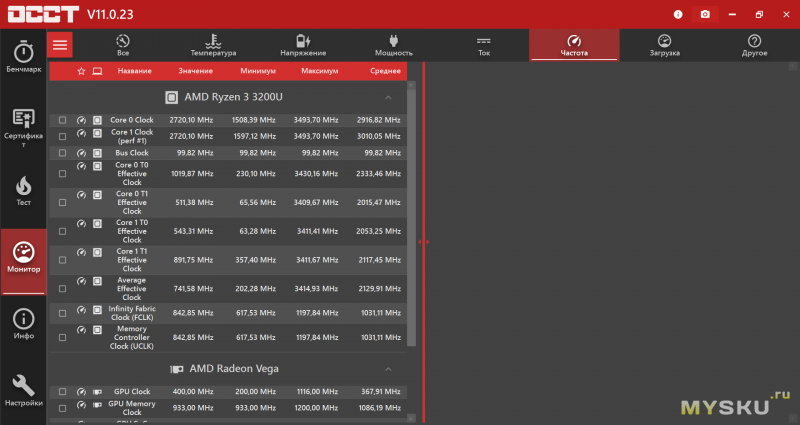Open the Инфо section

23,324
